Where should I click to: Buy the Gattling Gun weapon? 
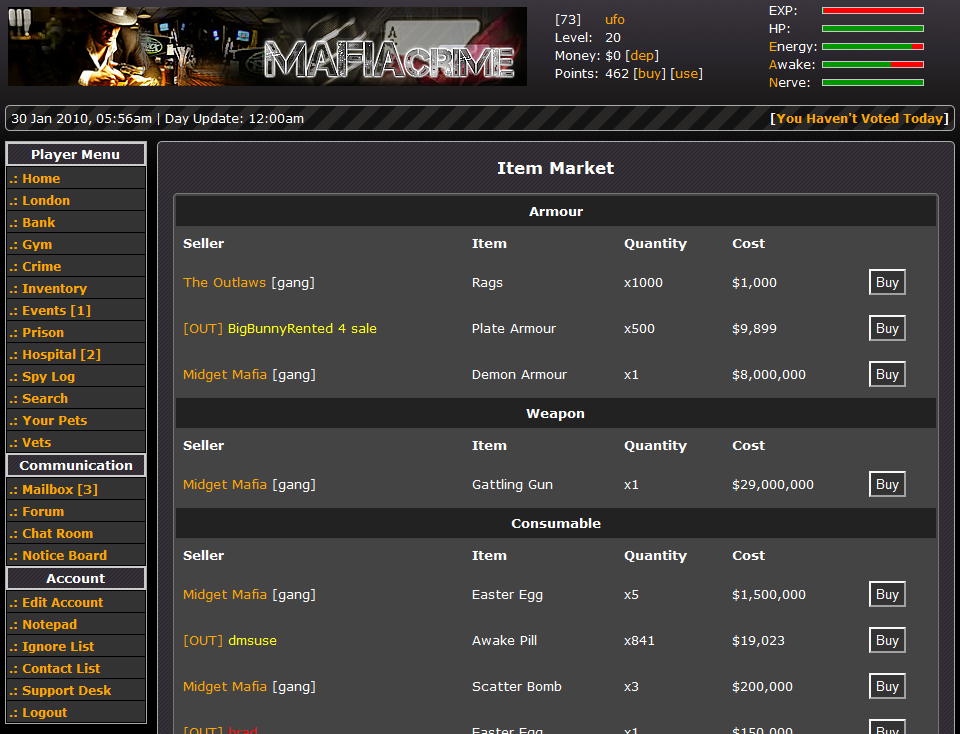pyautogui.click(x=886, y=485)
